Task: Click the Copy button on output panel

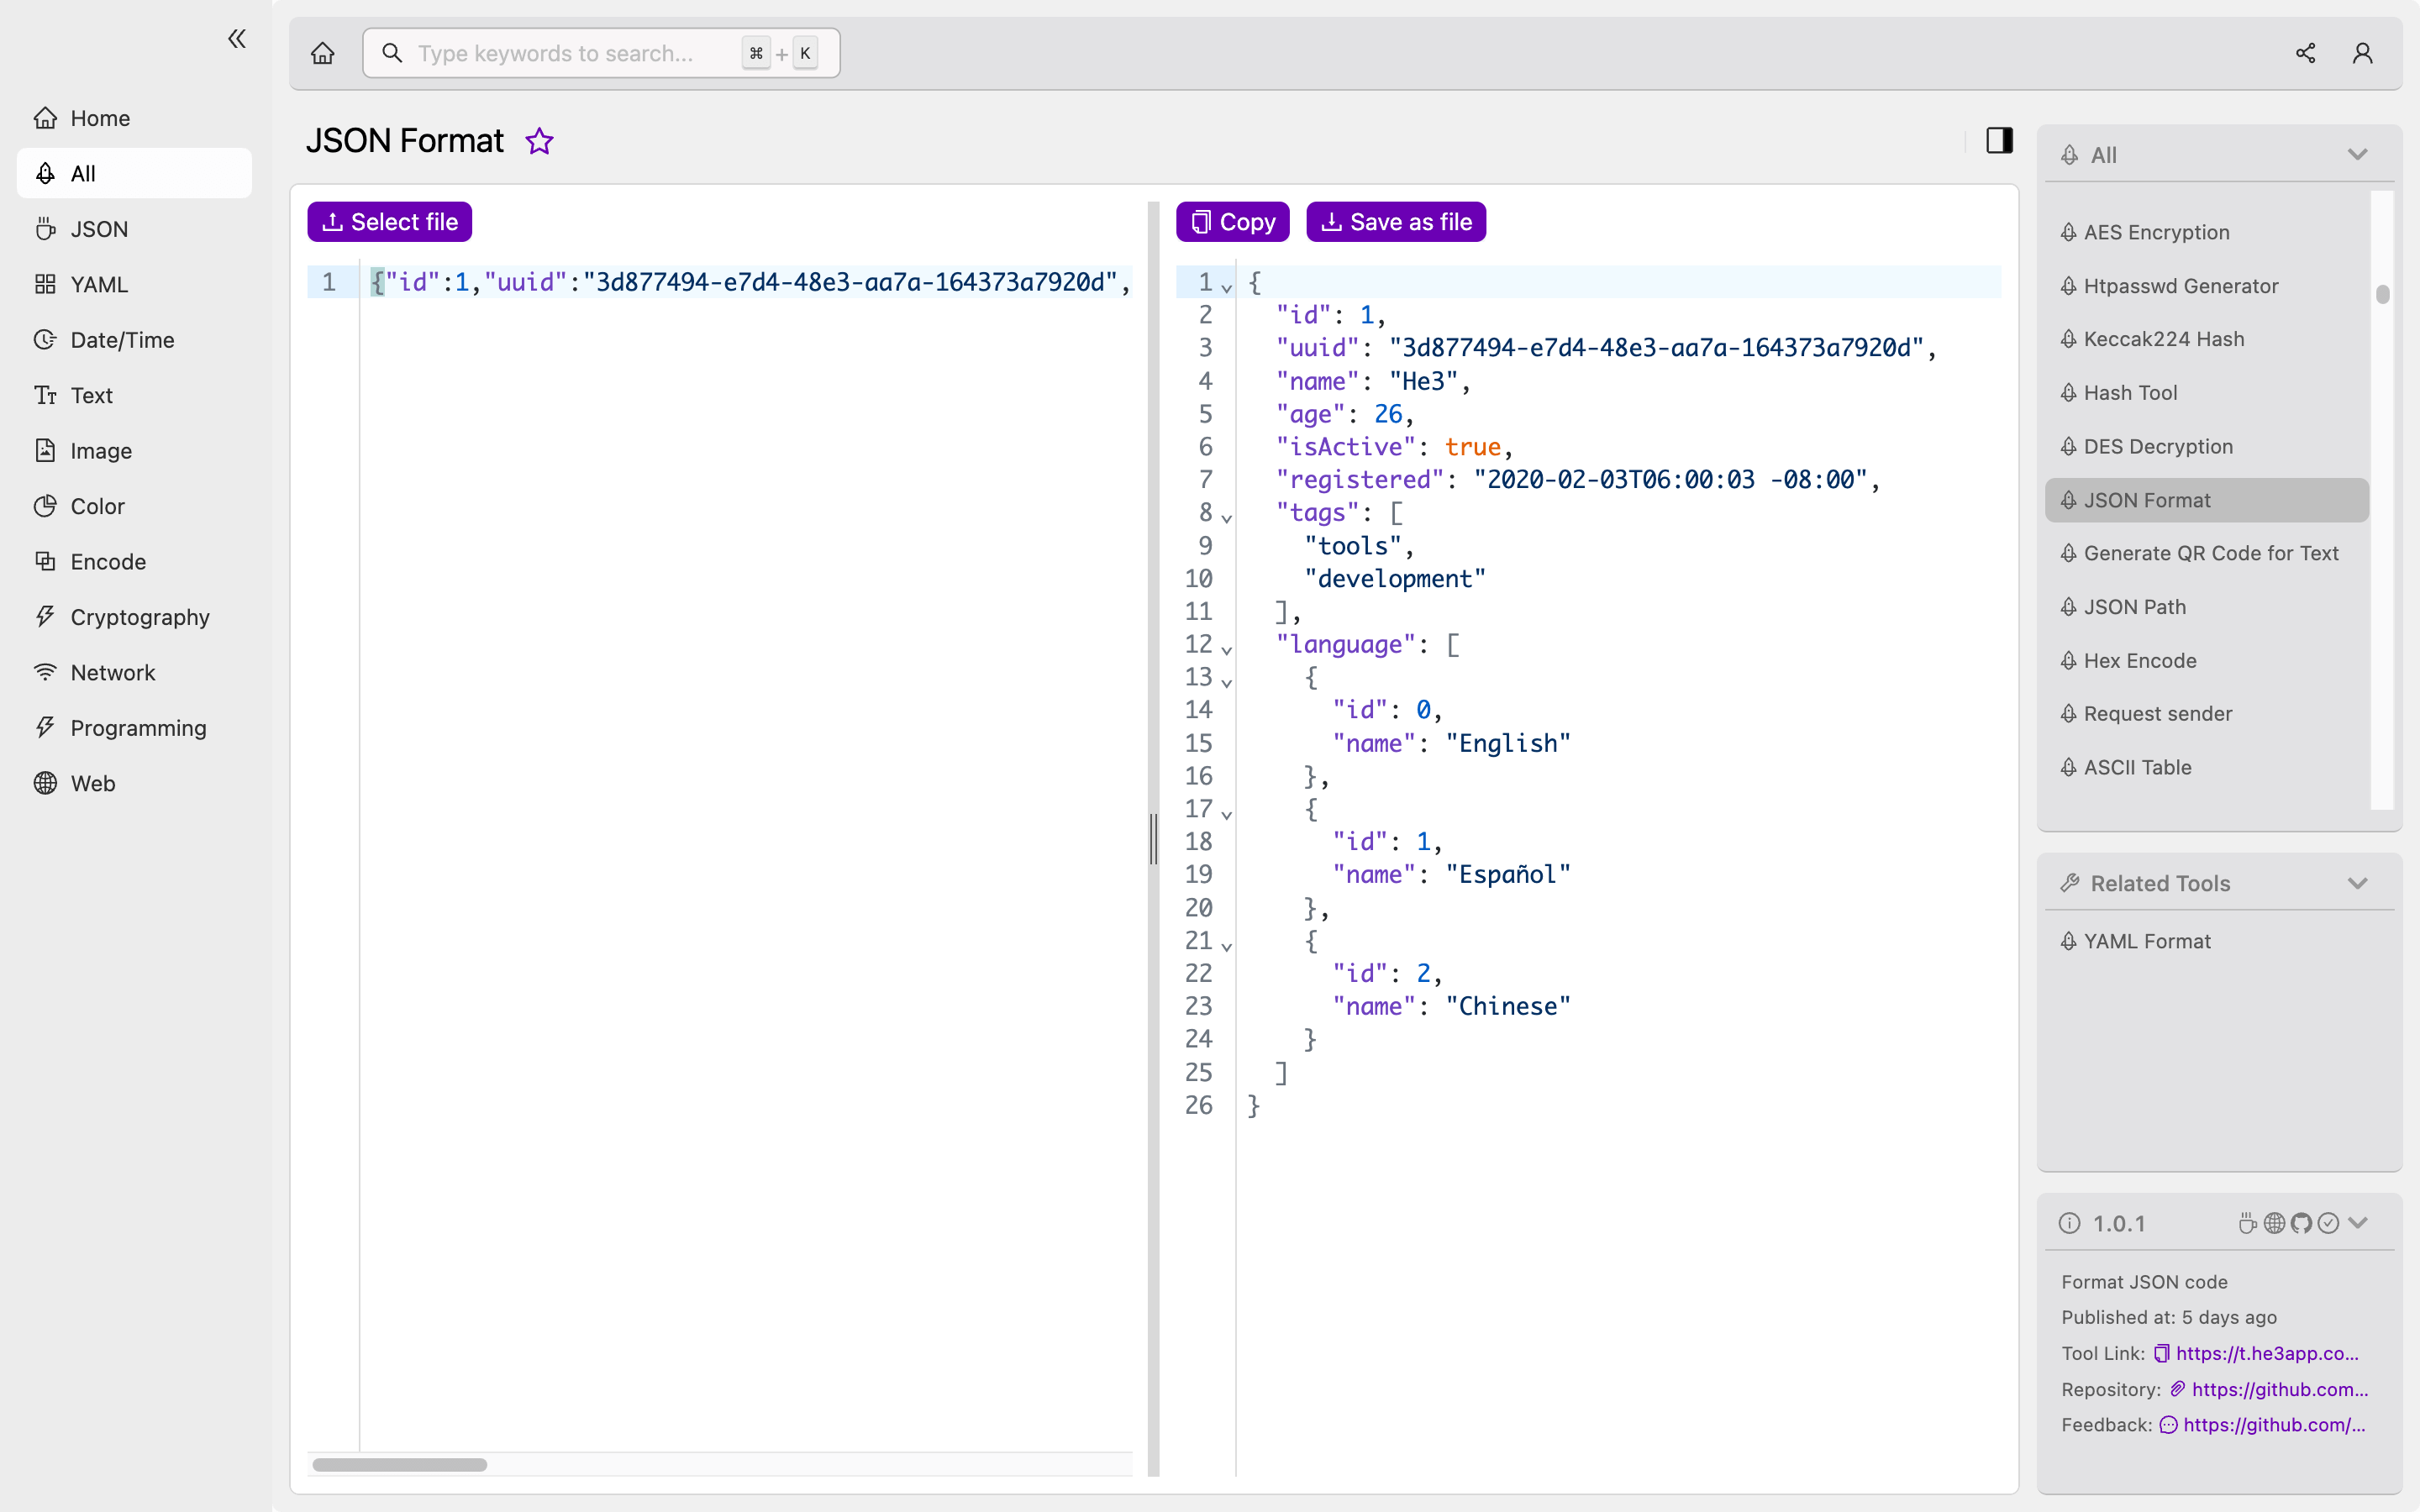Action: pos(1232,221)
